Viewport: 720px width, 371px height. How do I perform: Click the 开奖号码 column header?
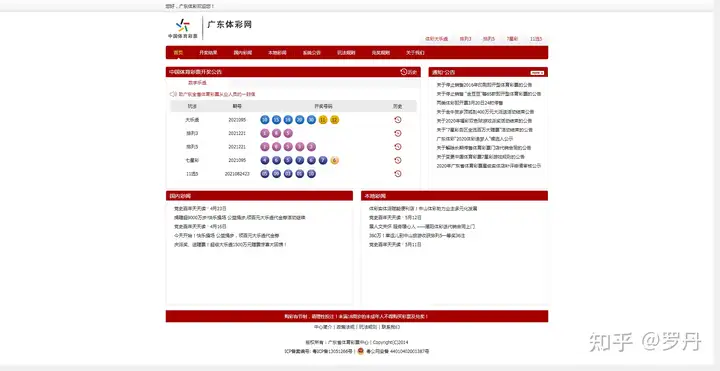323,107
